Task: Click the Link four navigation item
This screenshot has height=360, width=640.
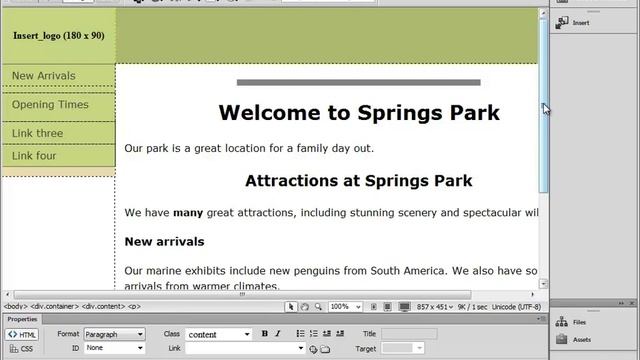Action: [34, 156]
